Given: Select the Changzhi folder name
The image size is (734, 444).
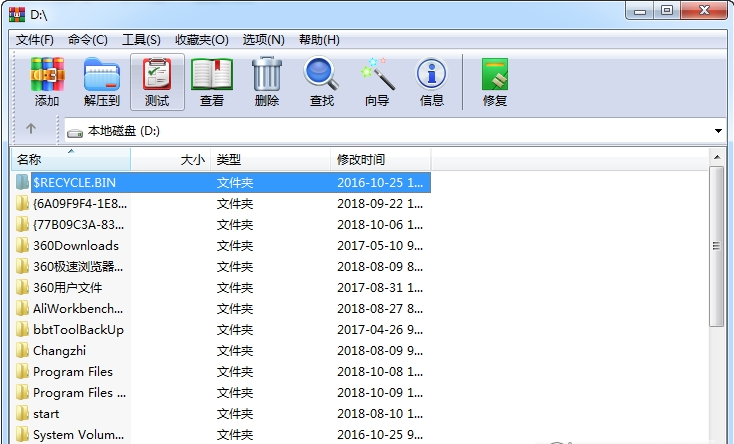Looking at the screenshot, I should click(59, 350).
